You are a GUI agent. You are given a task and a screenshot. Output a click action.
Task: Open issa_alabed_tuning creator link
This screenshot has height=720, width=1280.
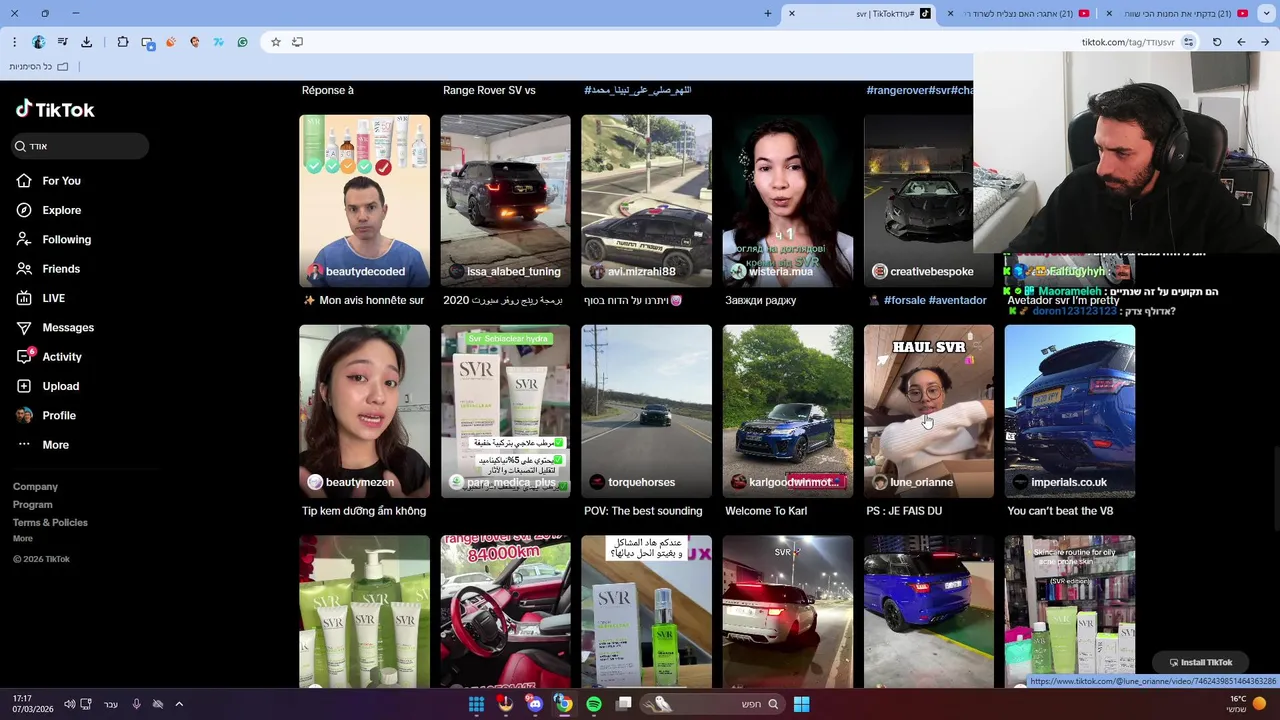coord(514,272)
